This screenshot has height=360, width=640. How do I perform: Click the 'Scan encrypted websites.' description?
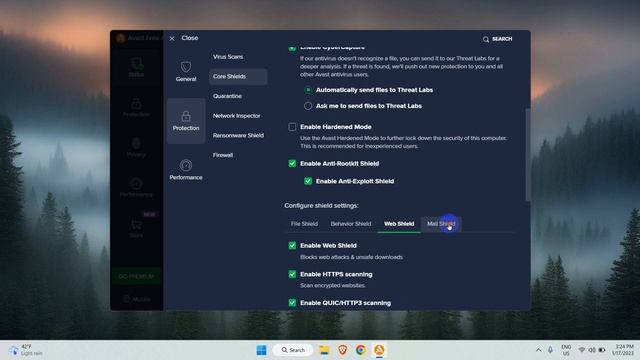333,285
